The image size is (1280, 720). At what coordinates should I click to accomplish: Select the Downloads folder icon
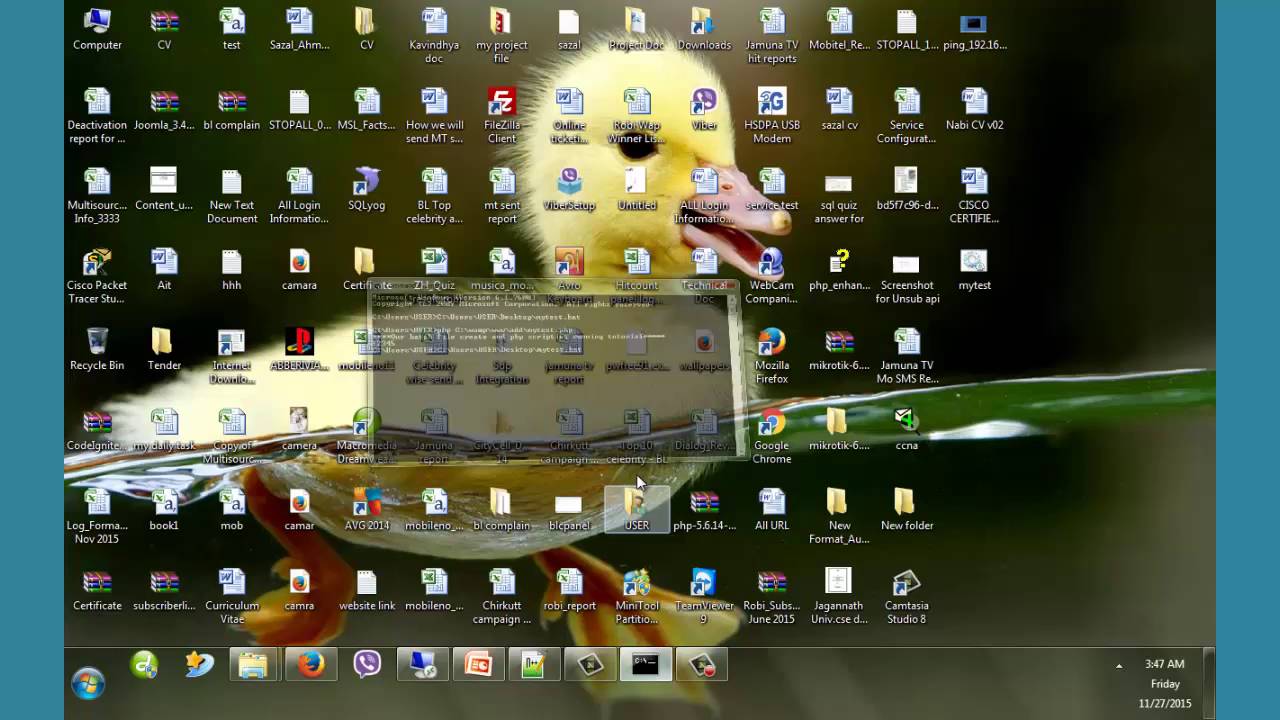point(704,30)
